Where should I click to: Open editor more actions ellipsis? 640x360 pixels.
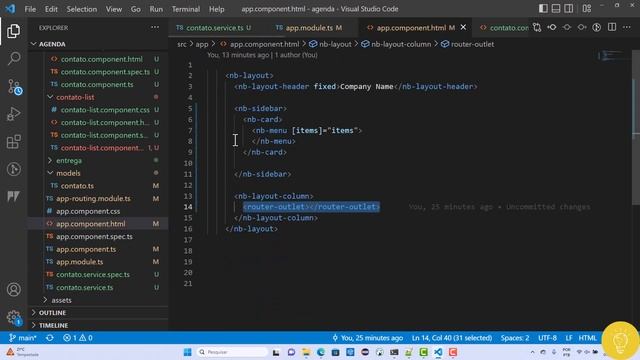point(627,27)
